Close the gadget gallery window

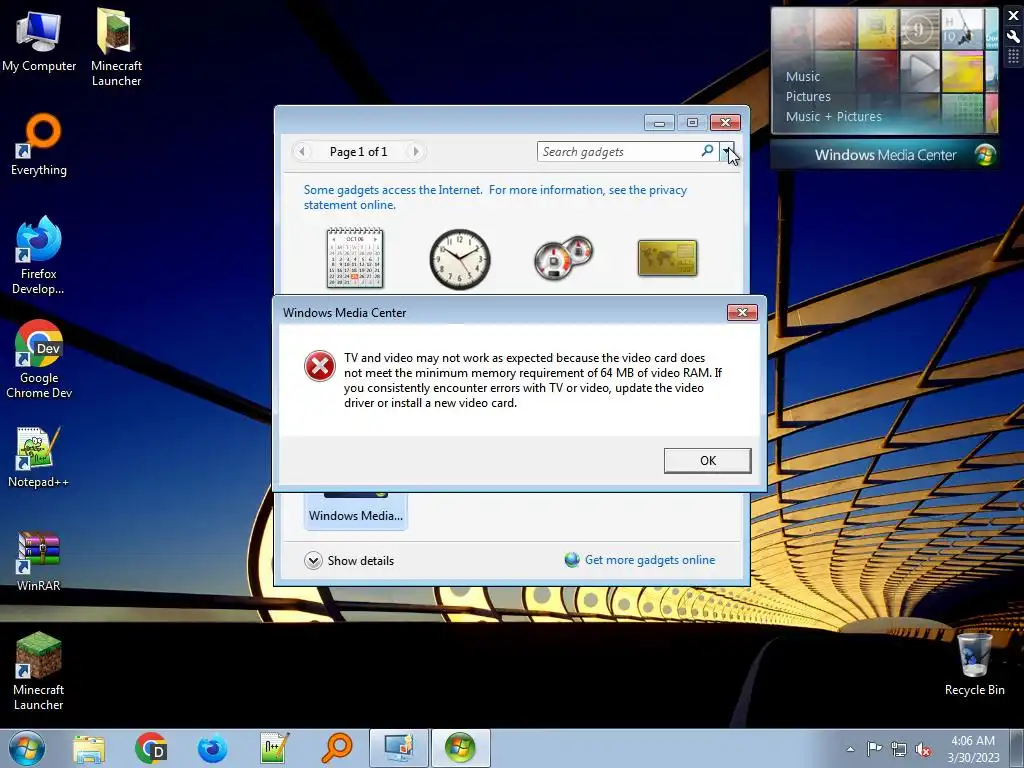[x=725, y=122]
